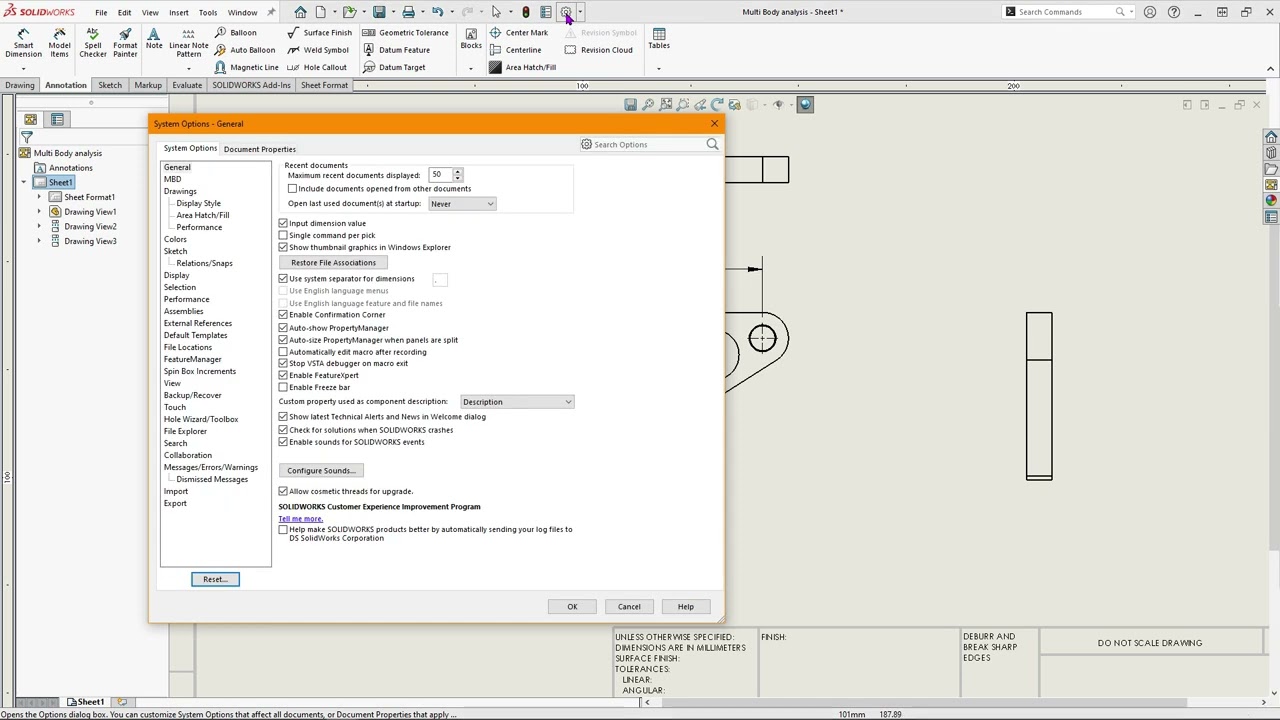This screenshot has width=1280, height=720.
Task: Select the Smart Dimension tool
Action: 23,43
